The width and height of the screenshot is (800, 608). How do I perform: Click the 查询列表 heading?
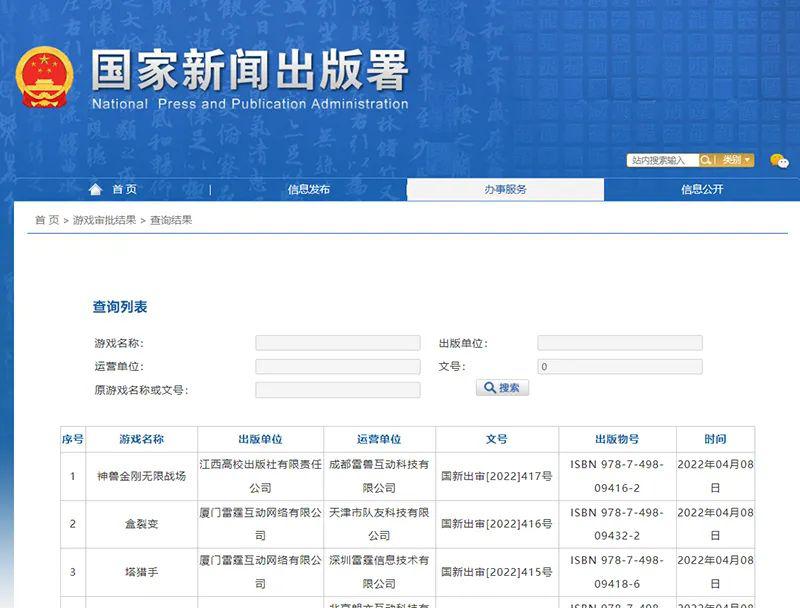pos(120,307)
